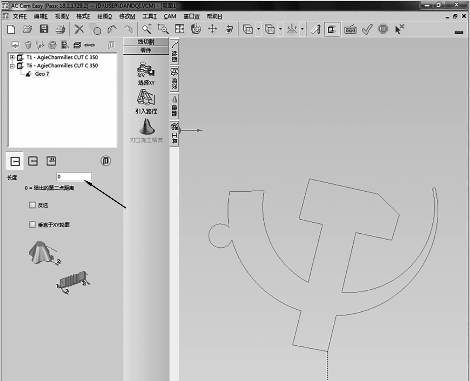Open the 窗口 (Window) menu
The width and height of the screenshot is (470, 381).
pyautogui.click(x=191, y=16)
